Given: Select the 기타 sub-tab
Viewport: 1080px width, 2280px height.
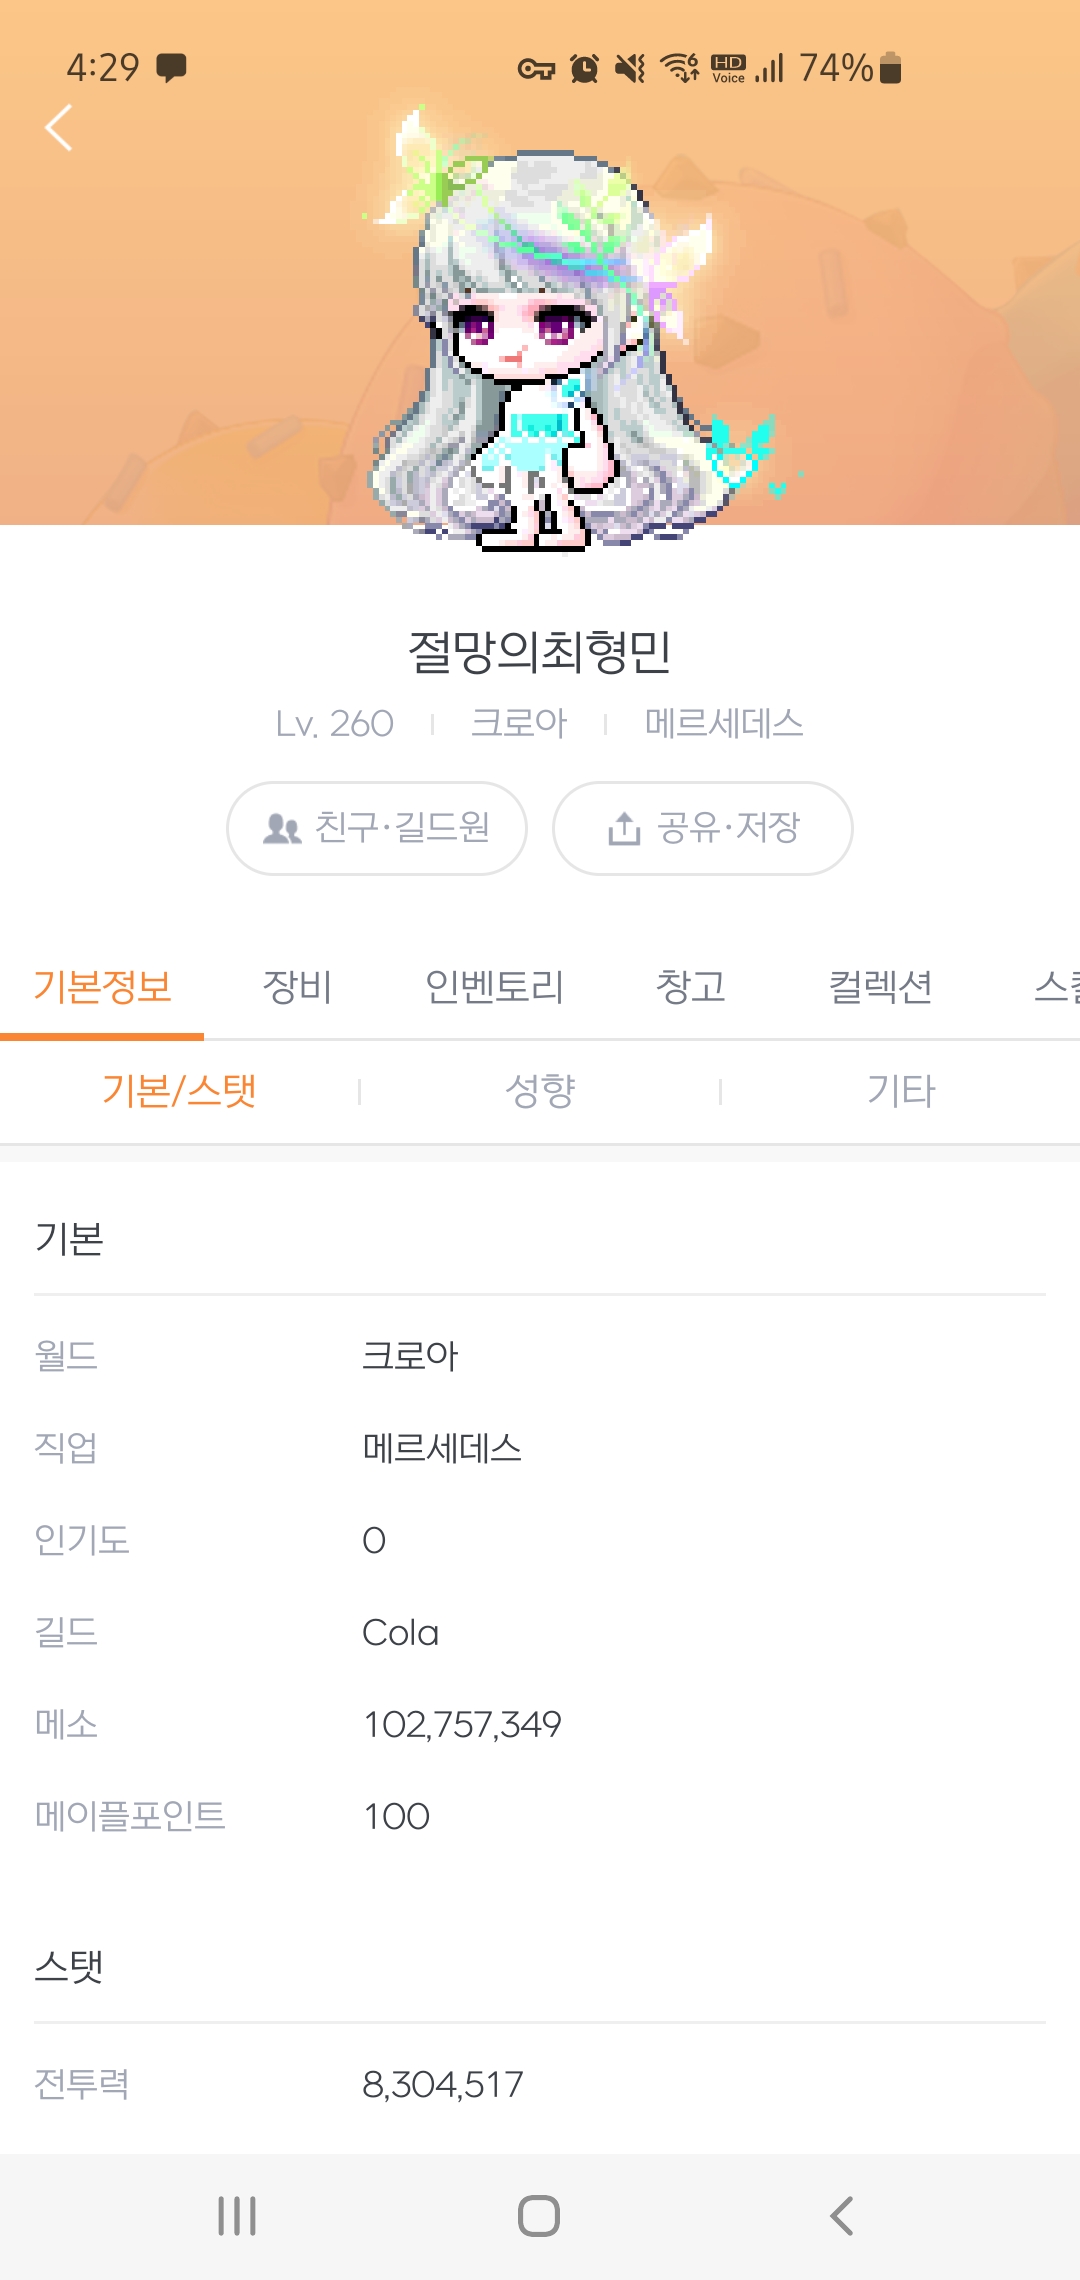Looking at the screenshot, I should [x=901, y=1091].
